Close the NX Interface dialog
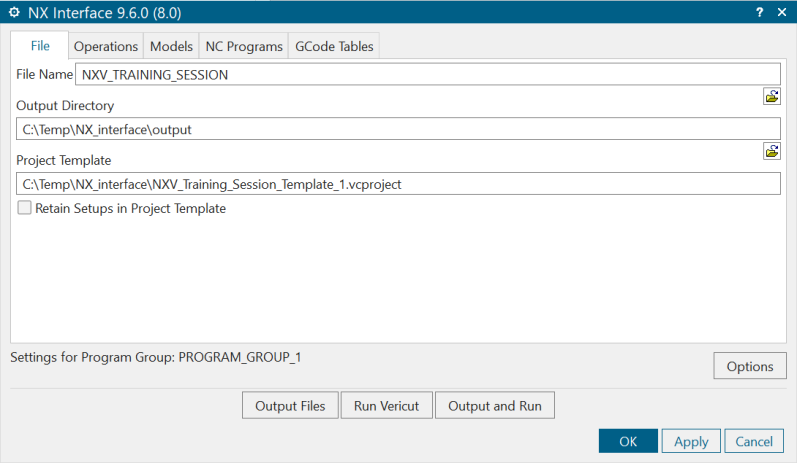The height and width of the screenshot is (463, 797). (x=782, y=12)
